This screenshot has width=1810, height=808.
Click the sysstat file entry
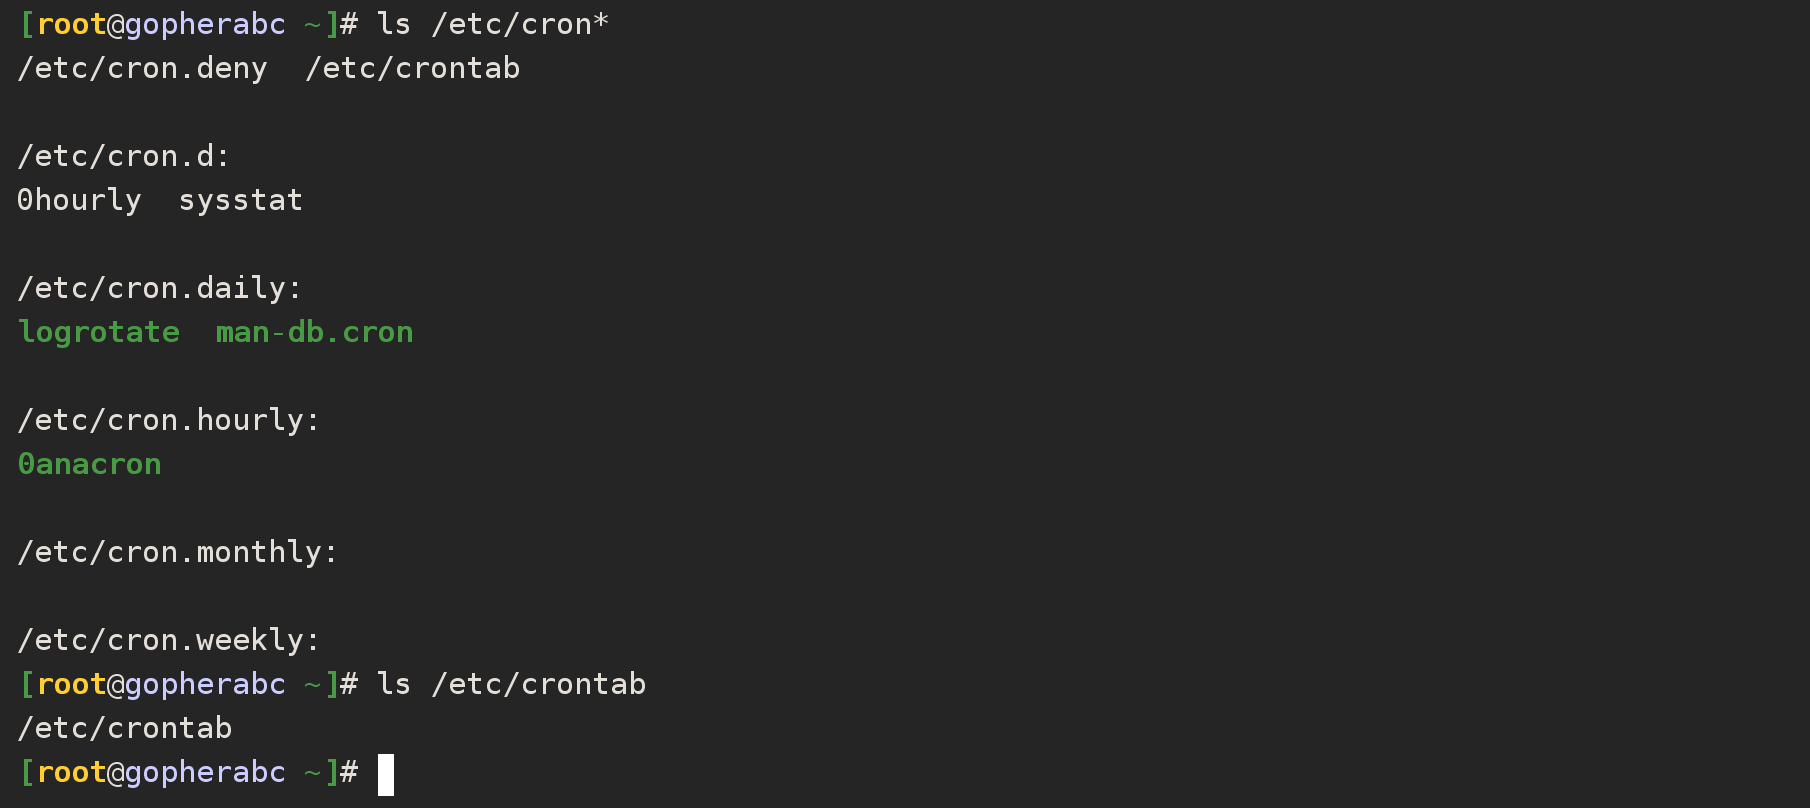click(240, 200)
